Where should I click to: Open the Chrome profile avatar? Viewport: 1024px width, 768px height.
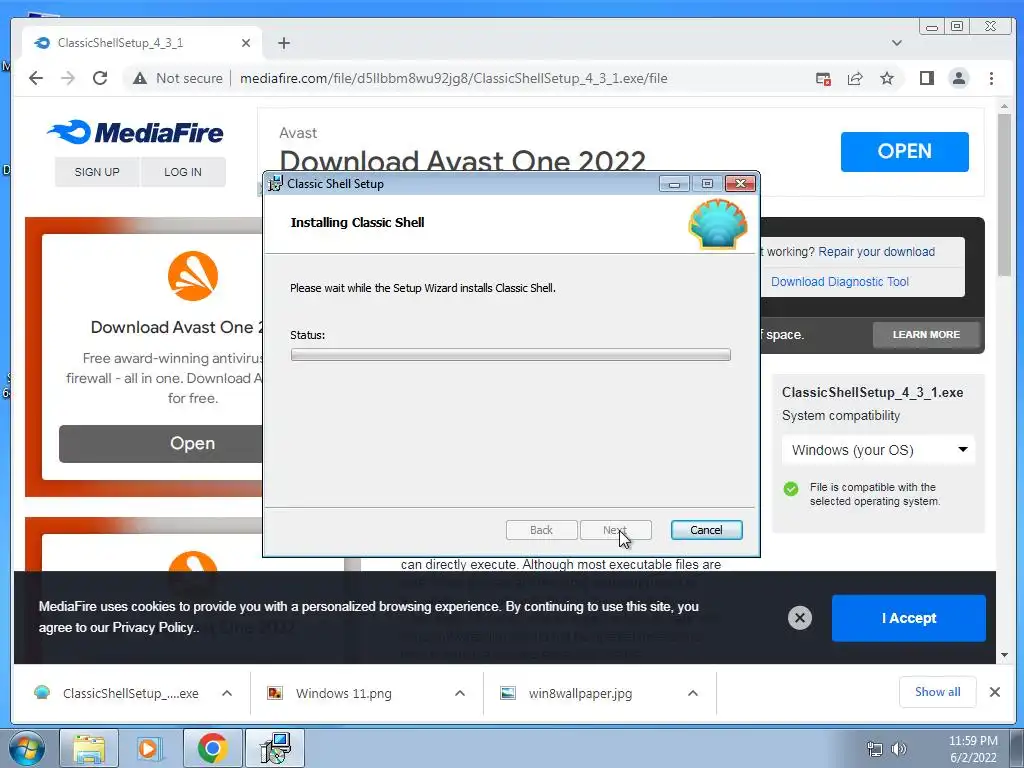pyautogui.click(x=959, y=78)
